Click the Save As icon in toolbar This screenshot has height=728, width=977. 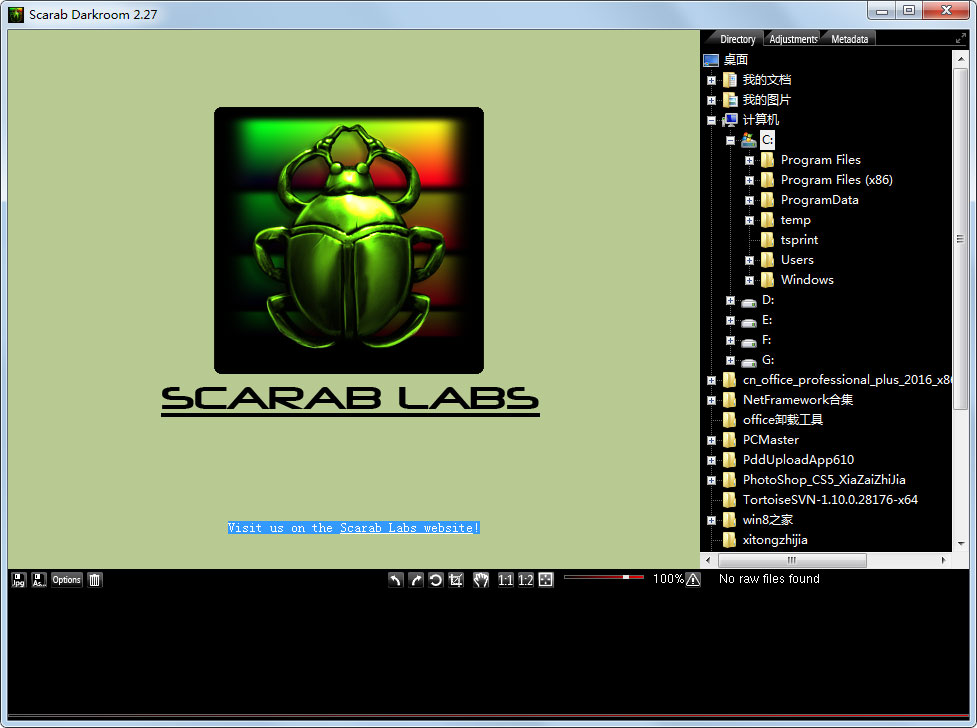tap(39, 580)
